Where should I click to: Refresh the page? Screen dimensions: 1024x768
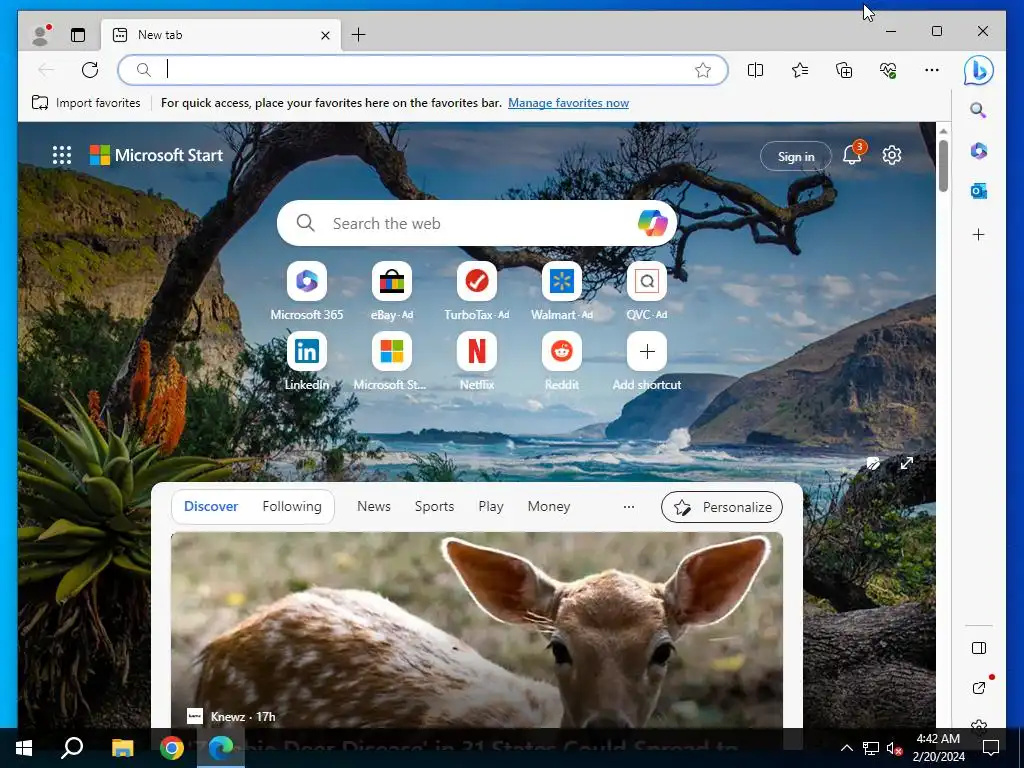point(90,70)
